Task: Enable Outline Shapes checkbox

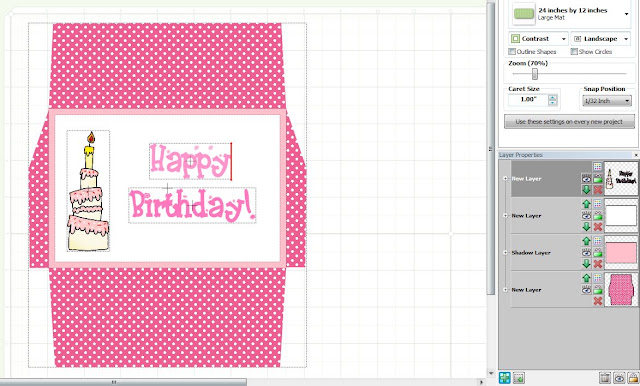Action: click(512, 51)
